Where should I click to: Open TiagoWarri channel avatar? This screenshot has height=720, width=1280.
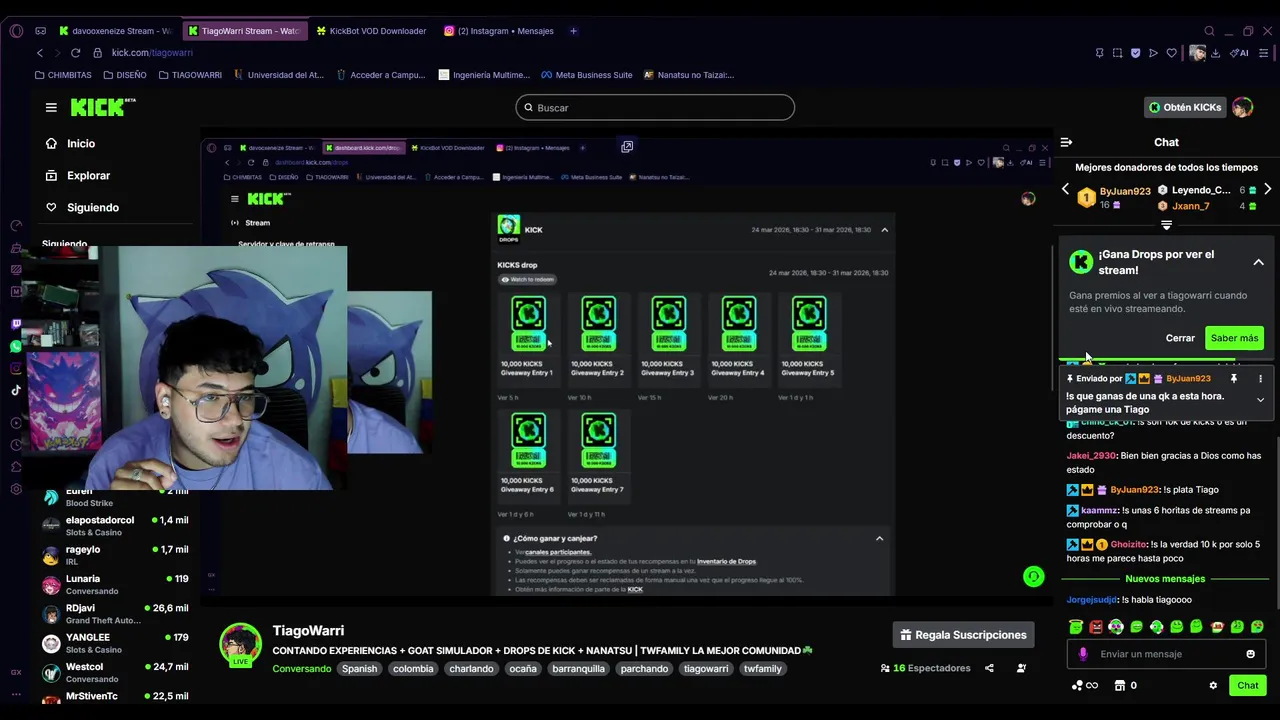[x=240, y=644]
